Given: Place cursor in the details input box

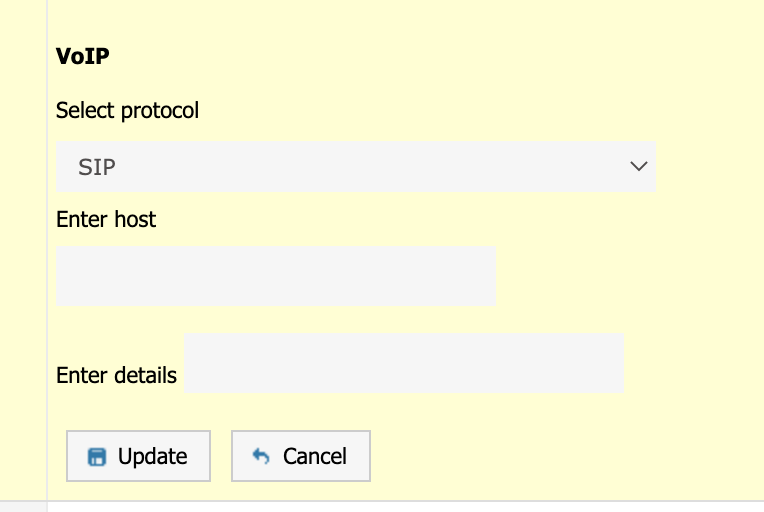Looking at the screenshot, I should click(403, 364).
